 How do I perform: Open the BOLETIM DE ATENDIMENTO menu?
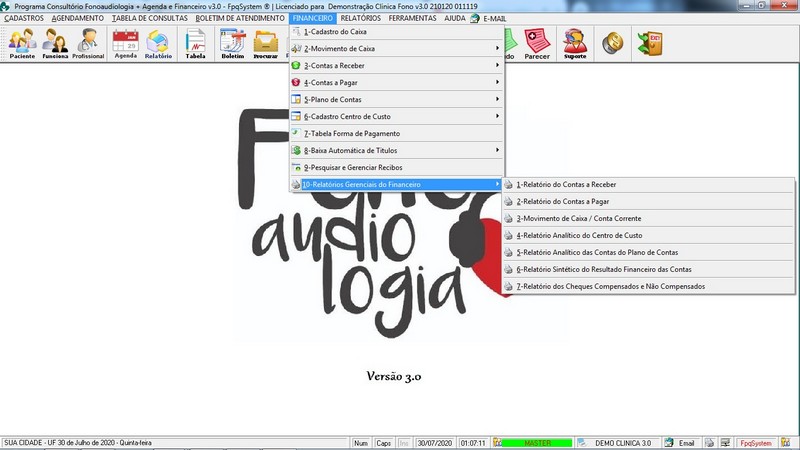[240, 18]
